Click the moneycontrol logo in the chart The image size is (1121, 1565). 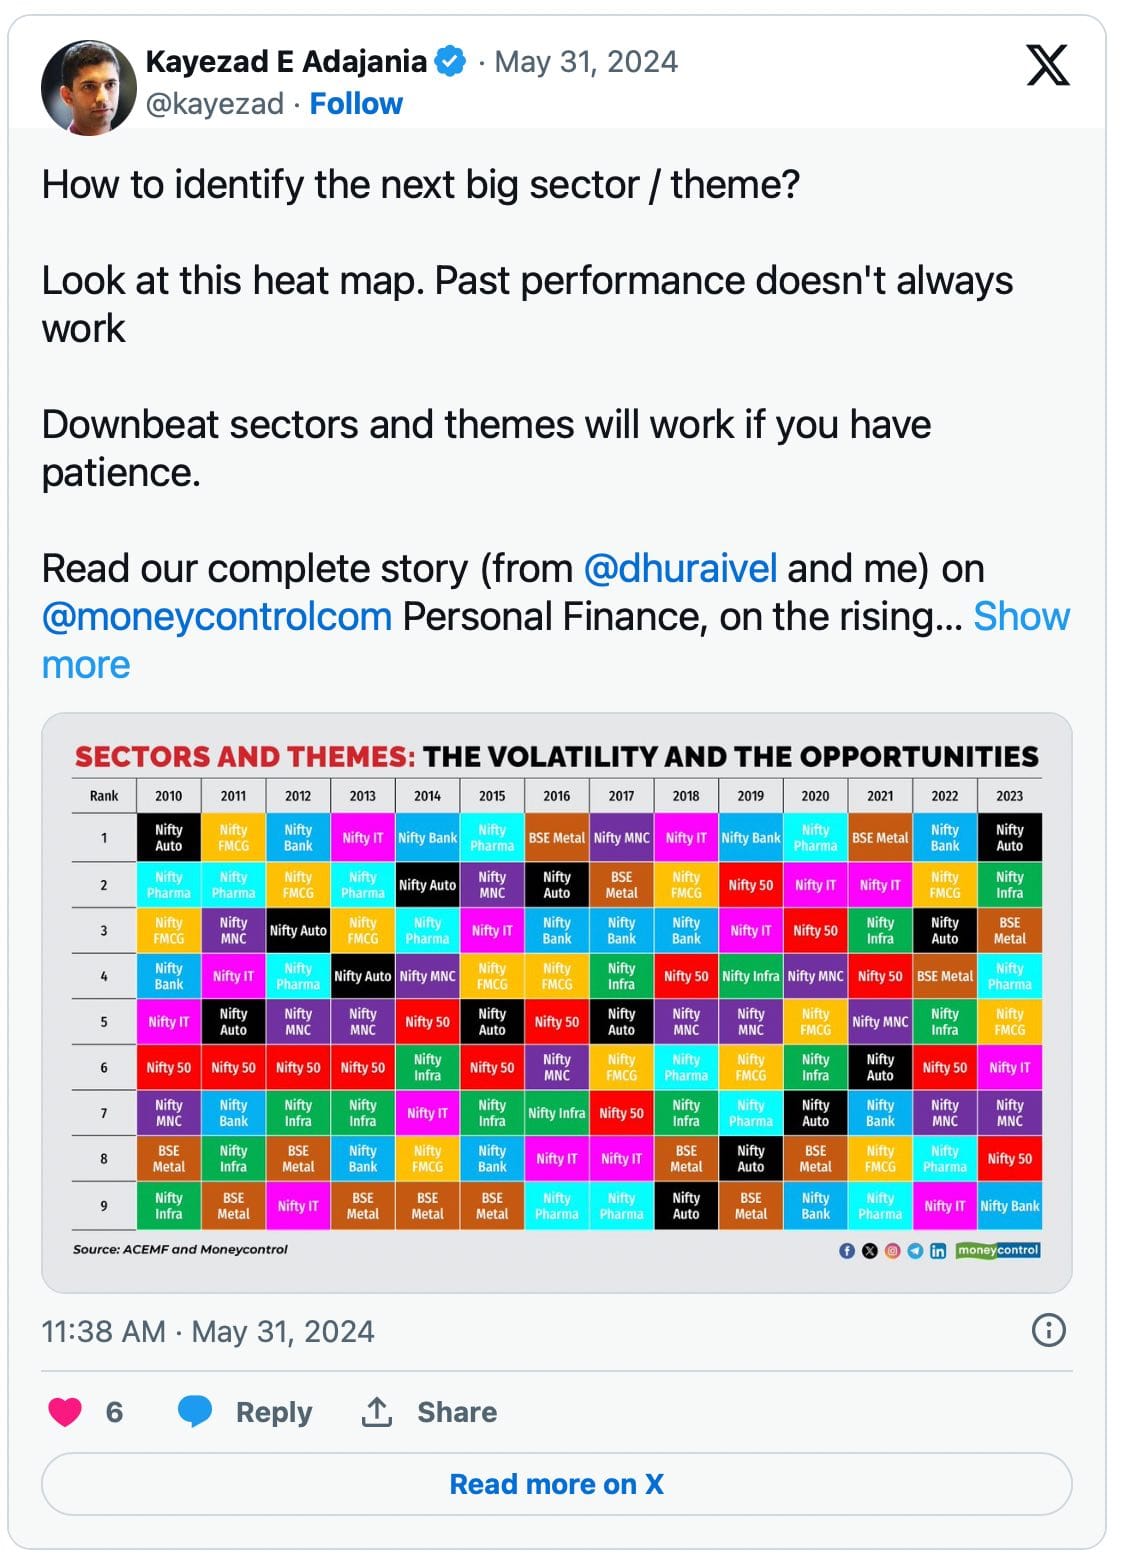[998, 1250]
